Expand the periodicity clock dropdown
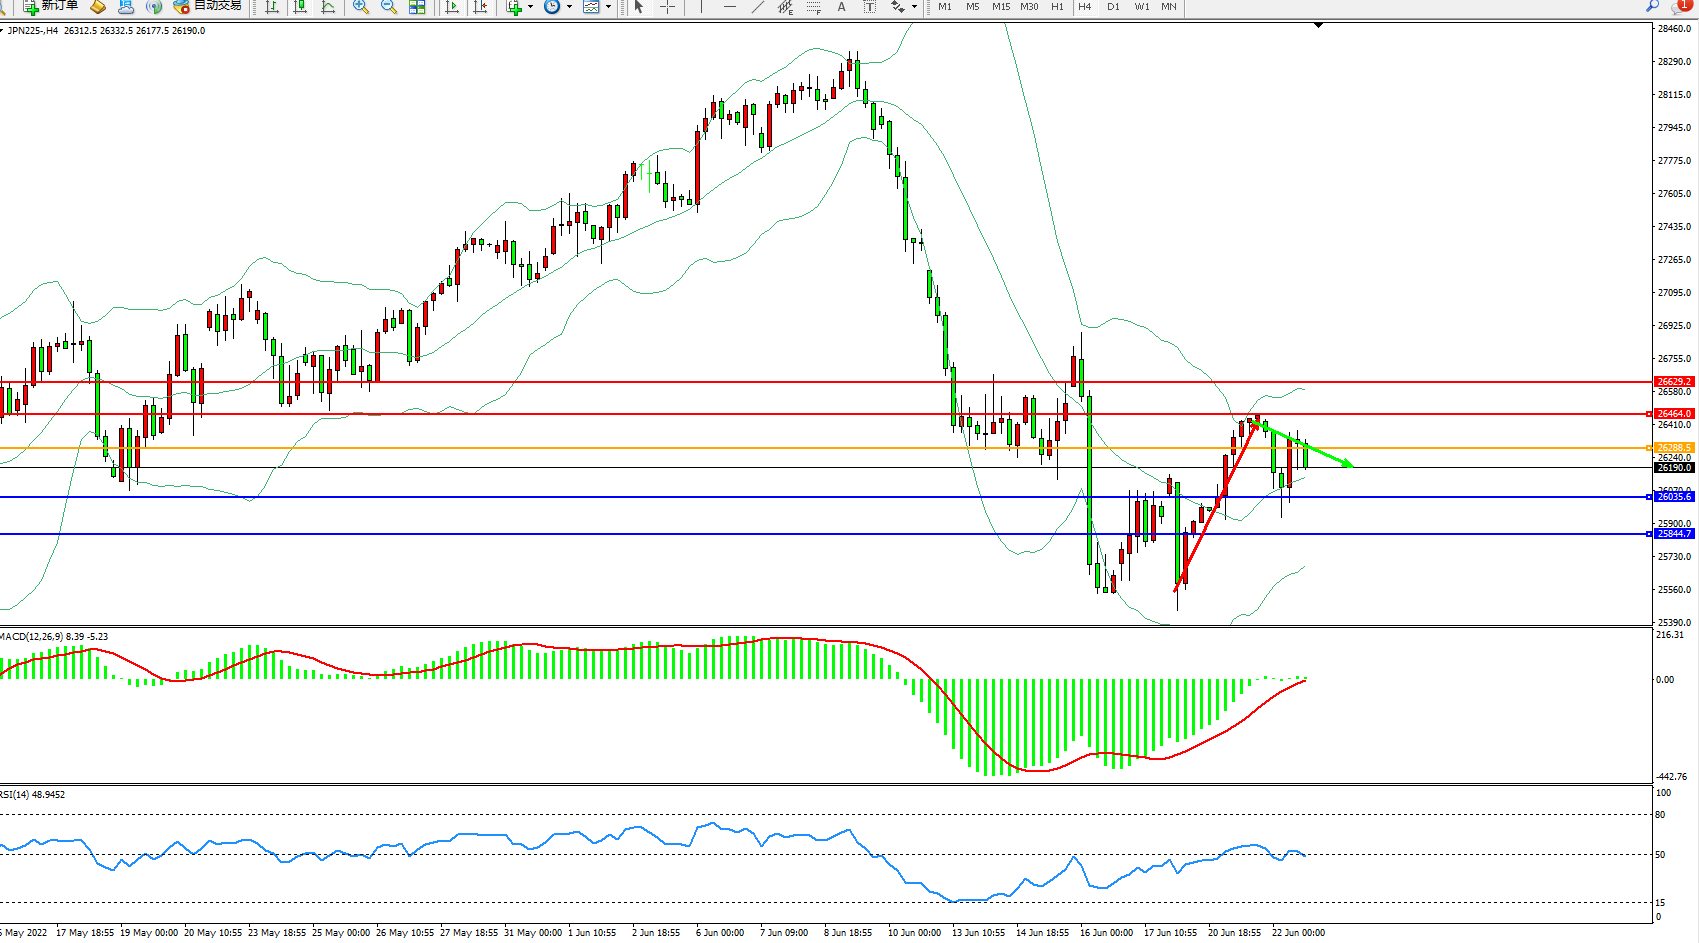The height and width of the screenshot is (943, 1699). click(570, 7)
